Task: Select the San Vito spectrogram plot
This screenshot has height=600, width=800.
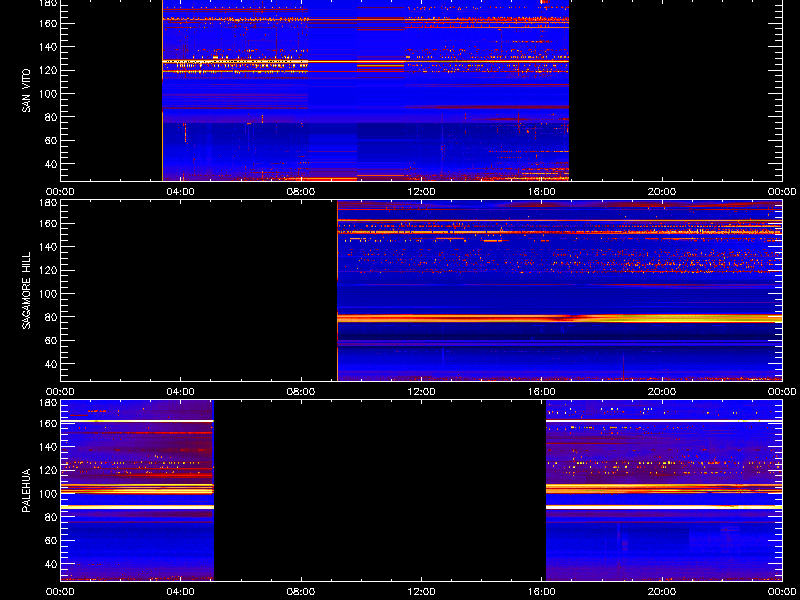Action: click(365, 90)
